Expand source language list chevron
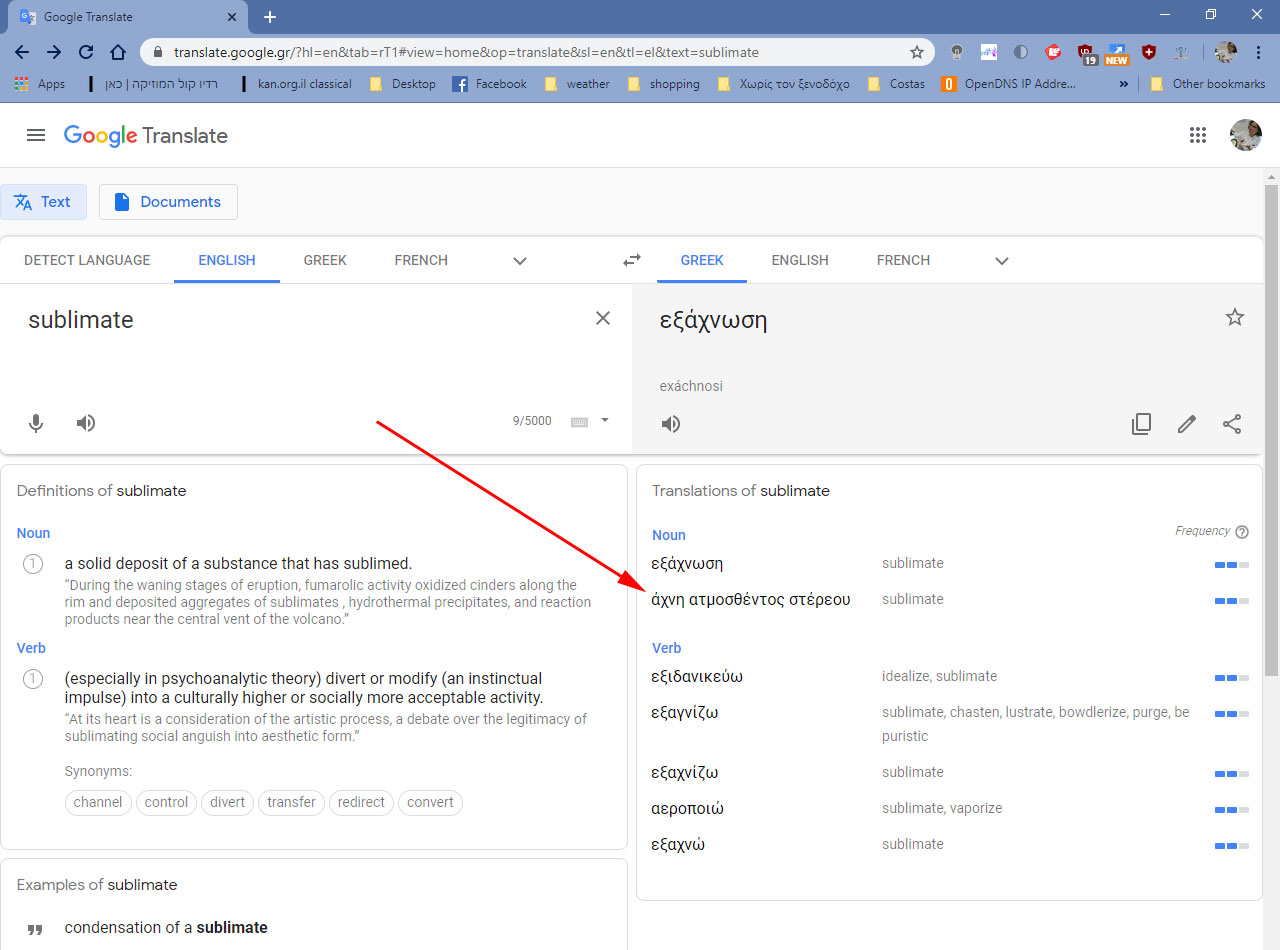The height and width of the screenshot is (950, 1280). (520, 261)
